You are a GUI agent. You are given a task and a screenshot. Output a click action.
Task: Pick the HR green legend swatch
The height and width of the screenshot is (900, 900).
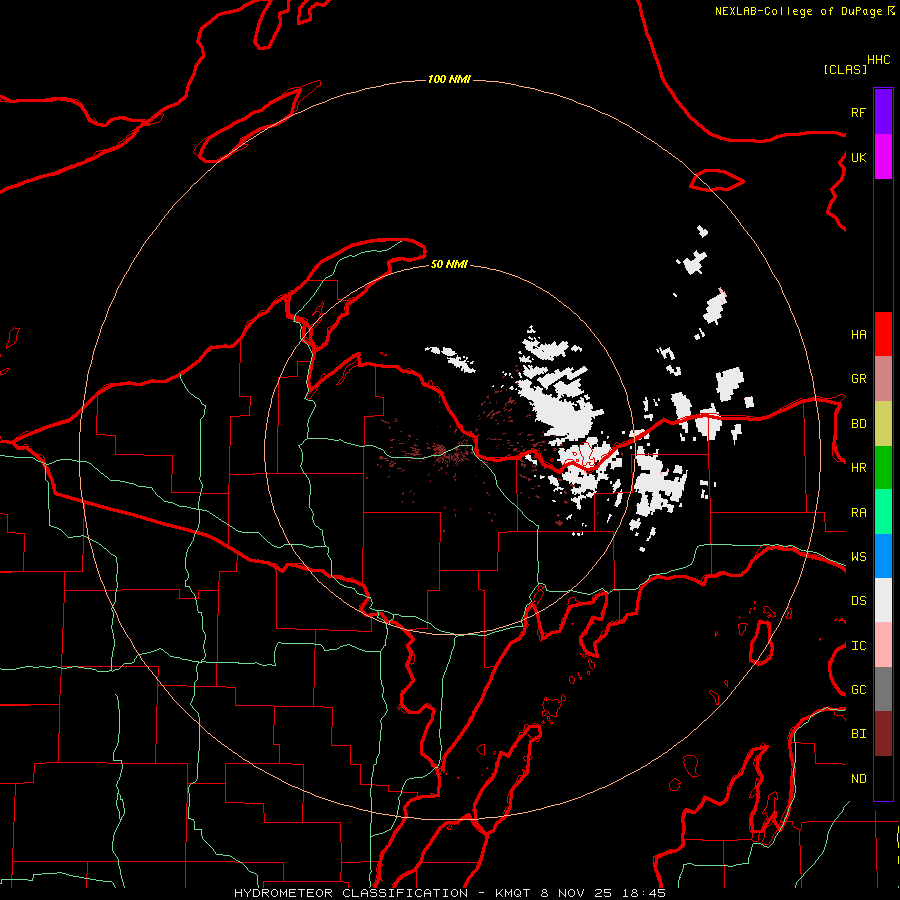click(883, 468)
